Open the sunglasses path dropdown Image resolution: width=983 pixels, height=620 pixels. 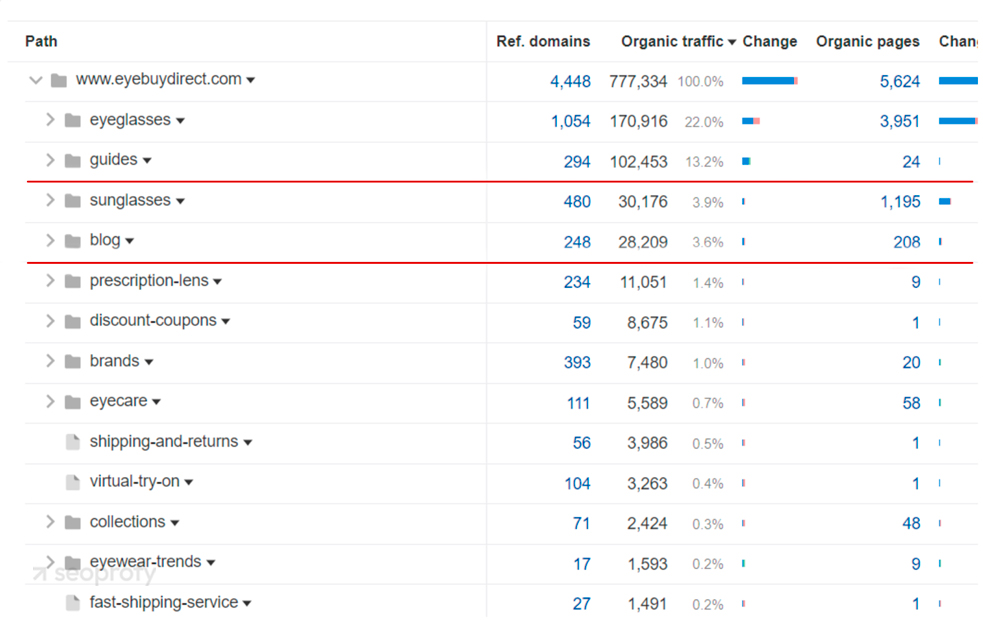(x=181, y=201)
